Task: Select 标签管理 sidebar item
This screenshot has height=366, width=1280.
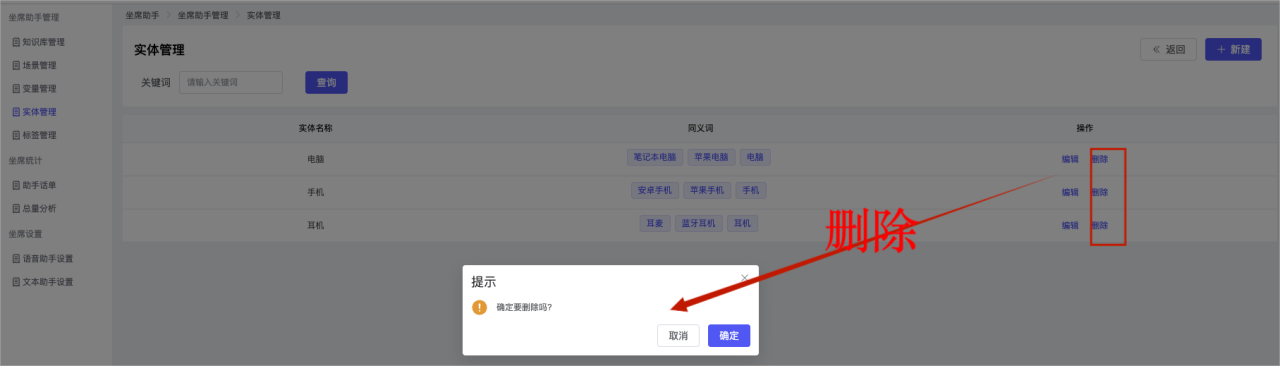Action: (34, 135)
